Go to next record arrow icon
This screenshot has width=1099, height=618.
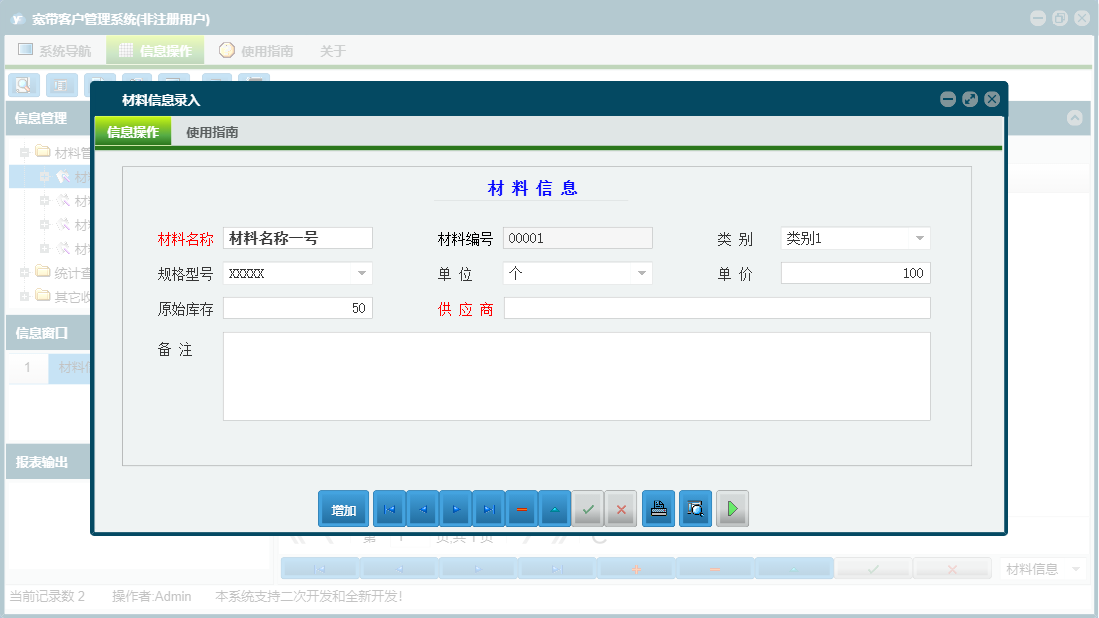coord(455,509)
